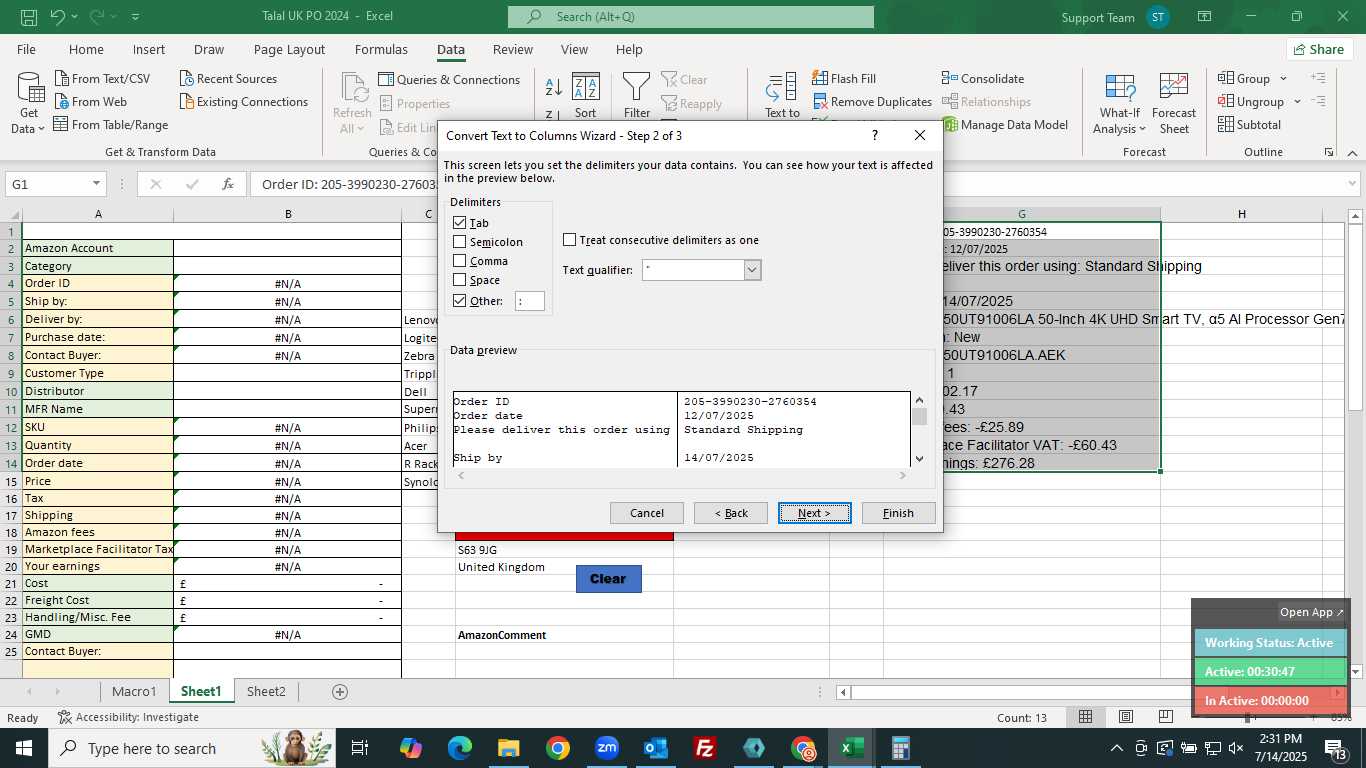Viewport: 1366px width, 768px height.
Task: Open Calculator from the taskbar
Action: click(901, 748)
